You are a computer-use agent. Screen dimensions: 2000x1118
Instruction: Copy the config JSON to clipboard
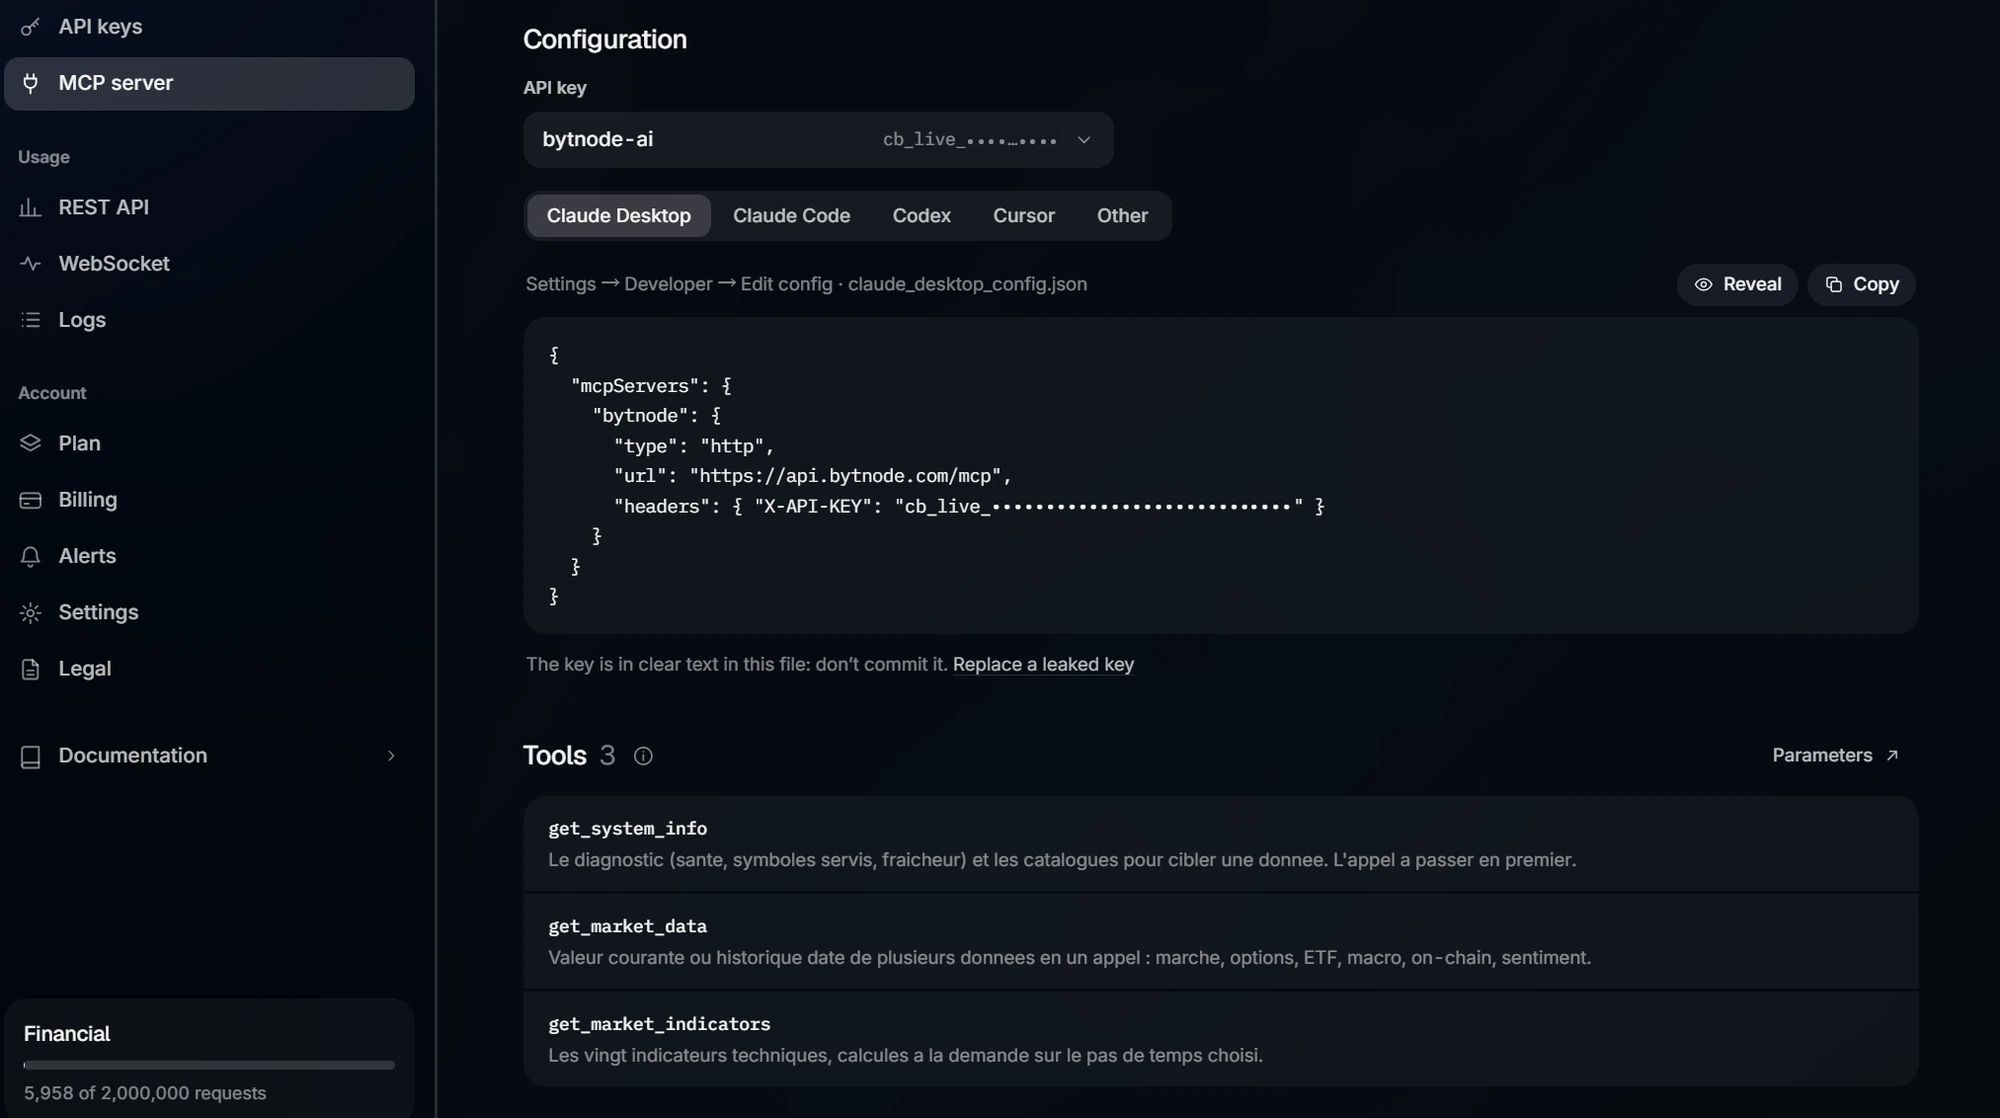pos(1861,285)
